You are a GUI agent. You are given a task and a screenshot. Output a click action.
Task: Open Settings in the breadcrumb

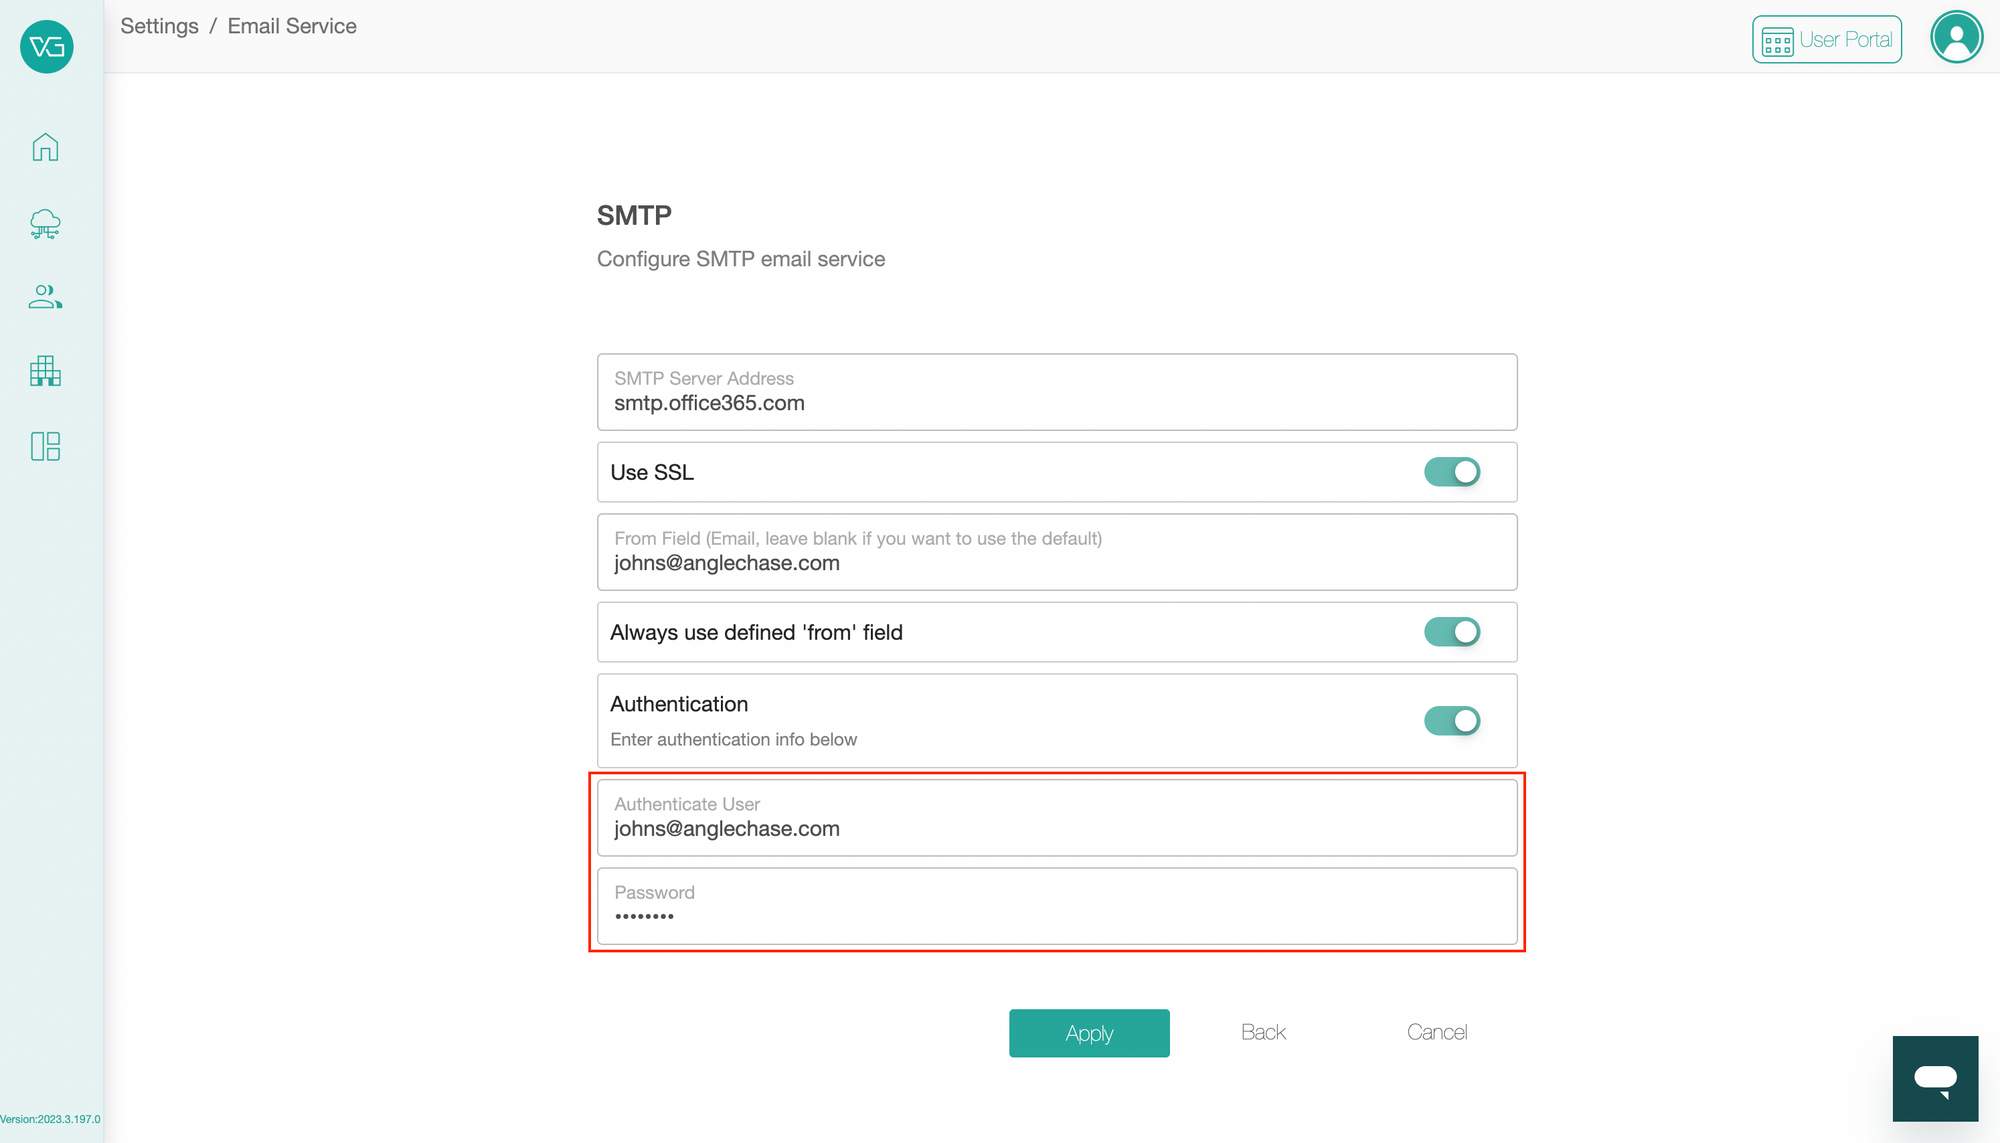[x=159, y=26]
